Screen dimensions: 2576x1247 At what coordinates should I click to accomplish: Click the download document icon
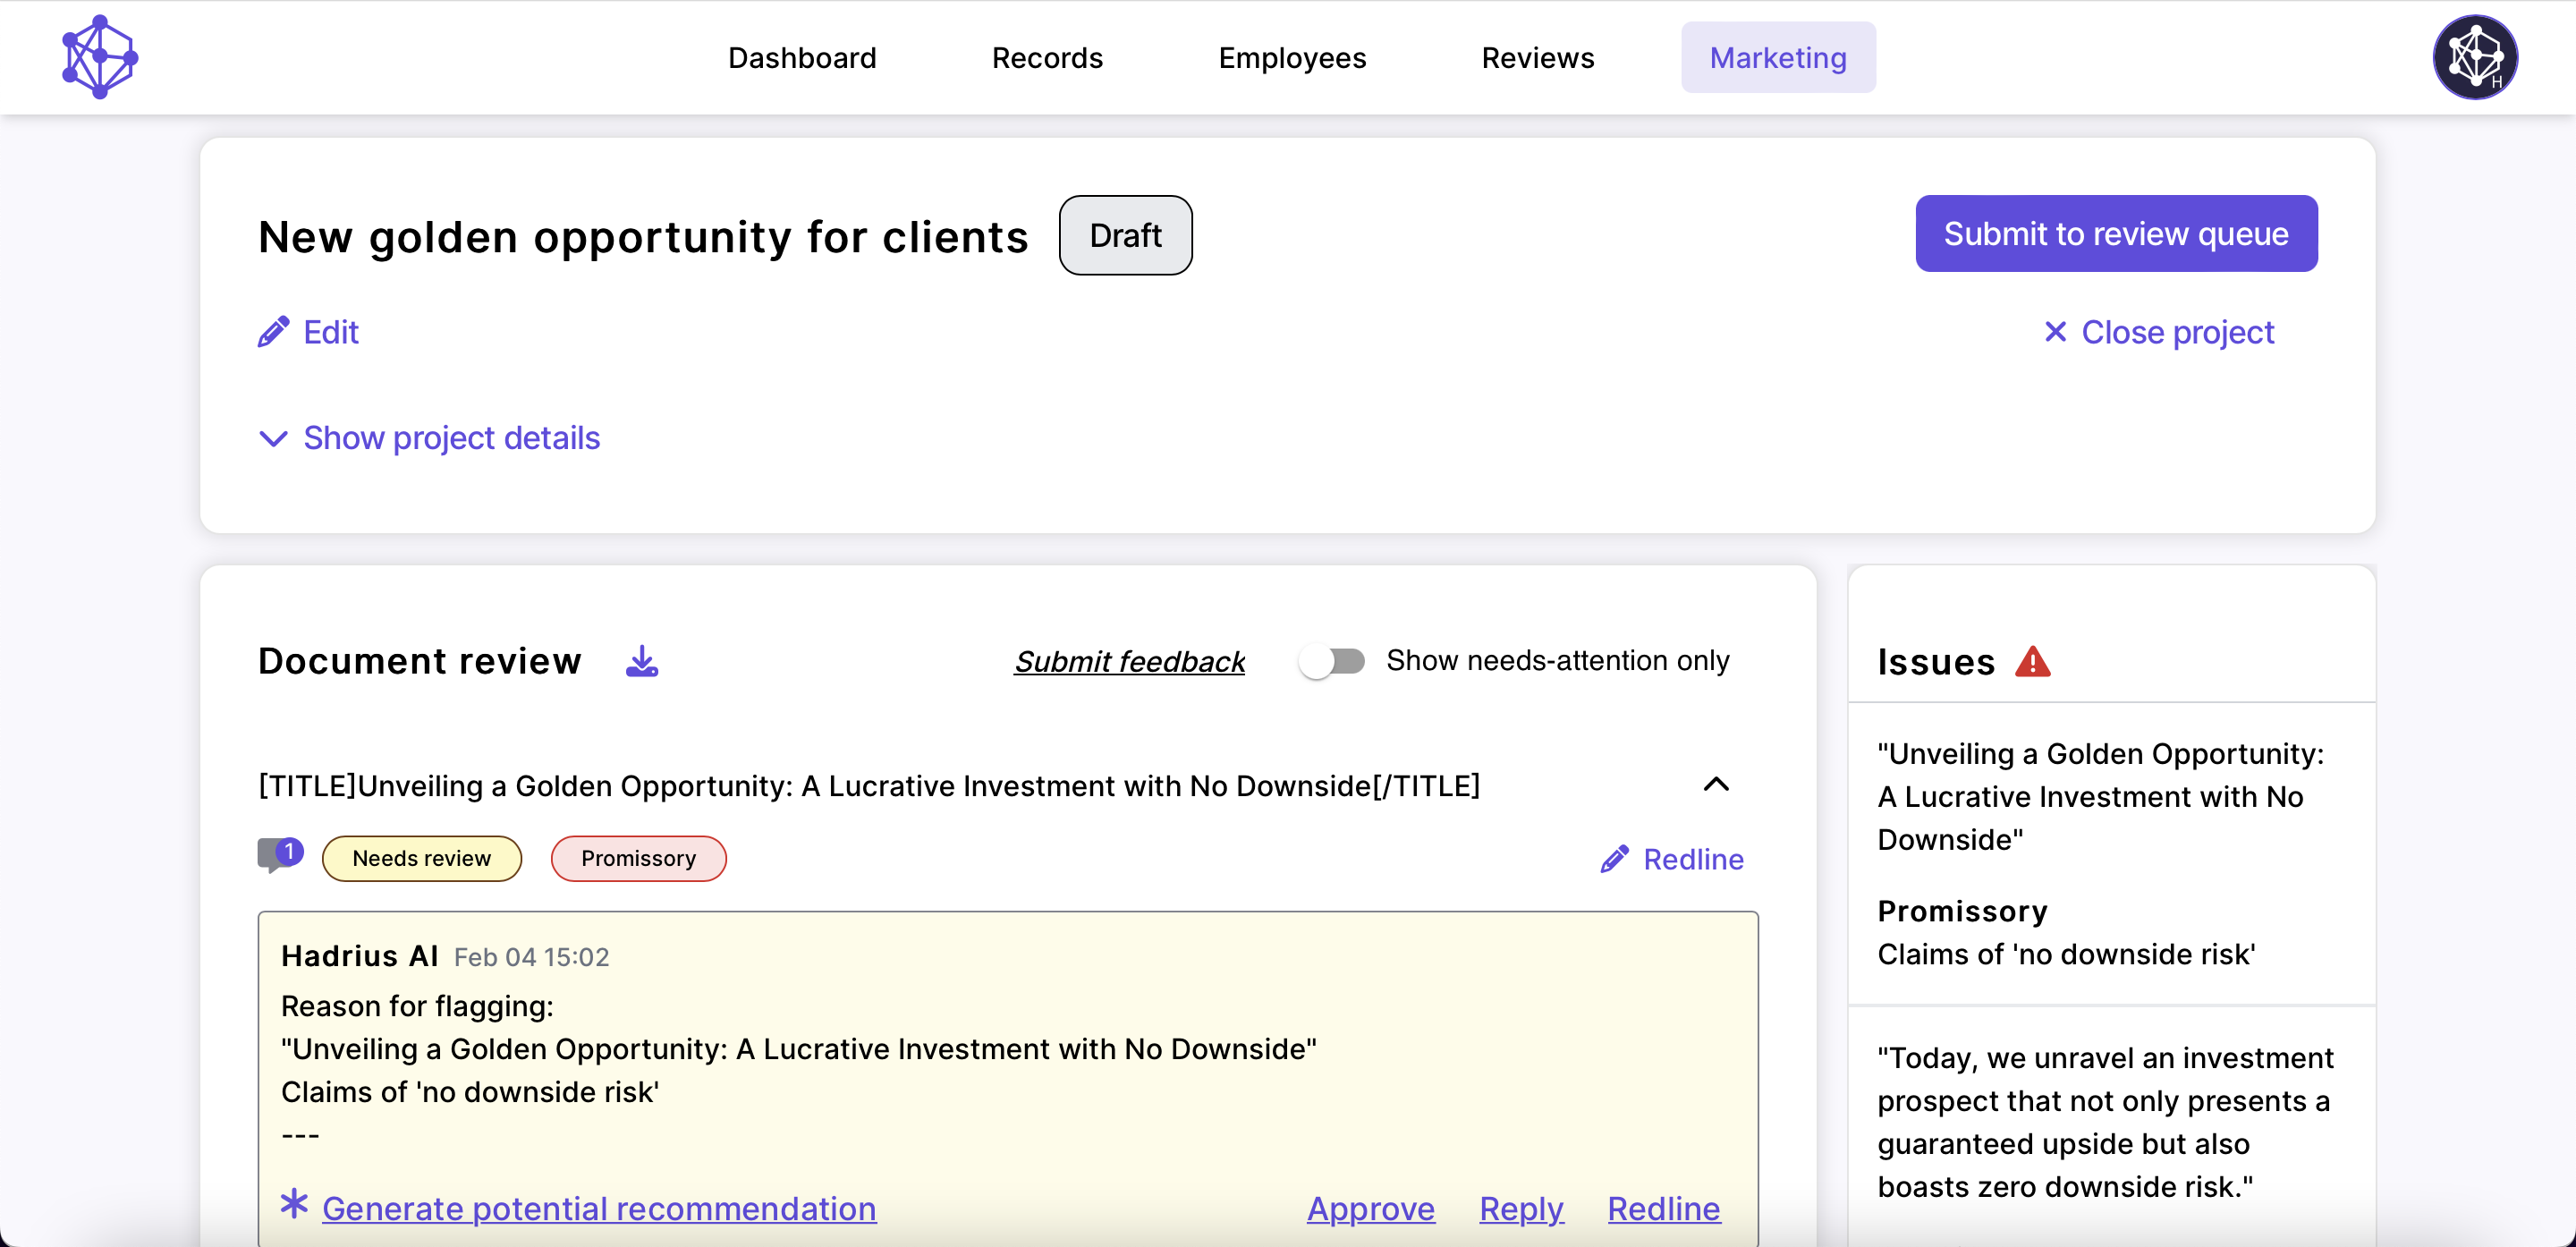click(641, 661)
